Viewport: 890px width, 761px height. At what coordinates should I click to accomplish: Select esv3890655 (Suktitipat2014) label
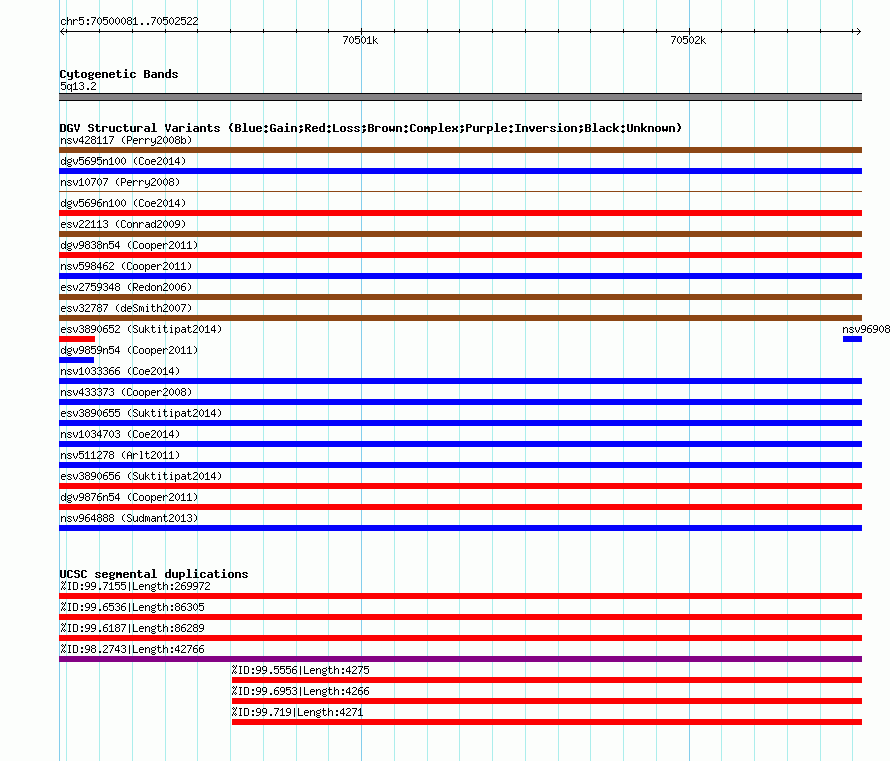pyautogui.click(x=141, y=413)
